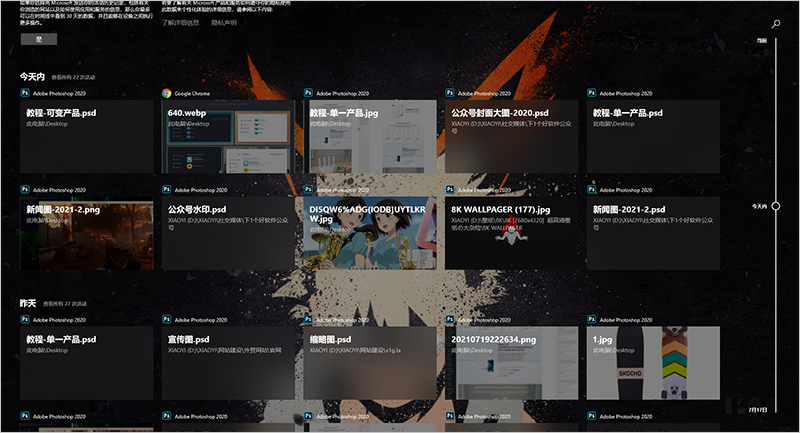
Task: Click the Google Chrome app label text
Action: click(x=192, y=93)
